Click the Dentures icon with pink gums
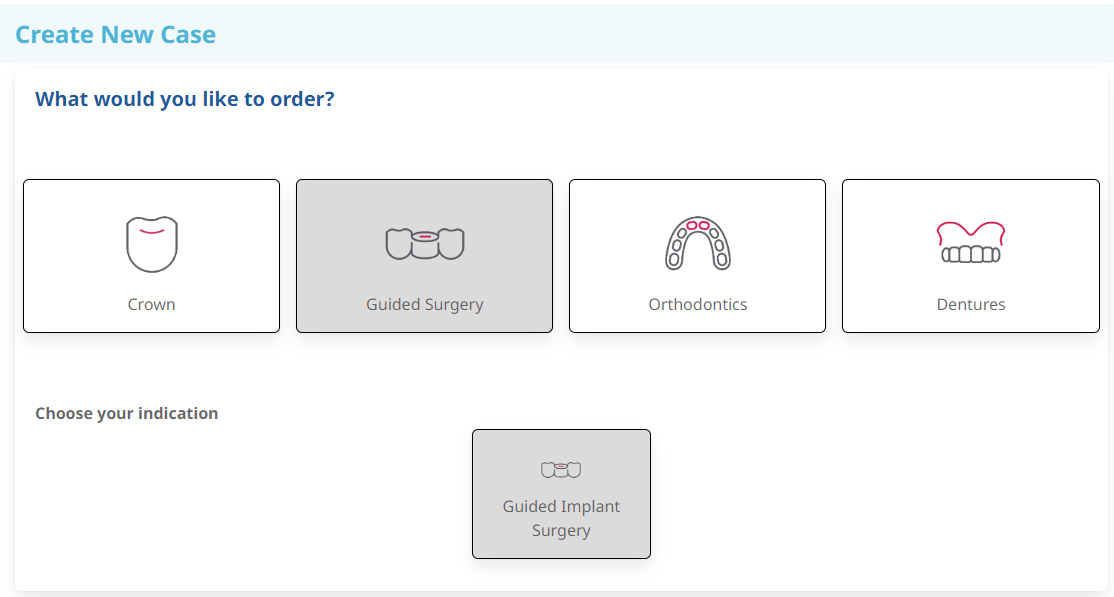Image resolution: width=1114 pixels, height=597 pixels. 970,240
